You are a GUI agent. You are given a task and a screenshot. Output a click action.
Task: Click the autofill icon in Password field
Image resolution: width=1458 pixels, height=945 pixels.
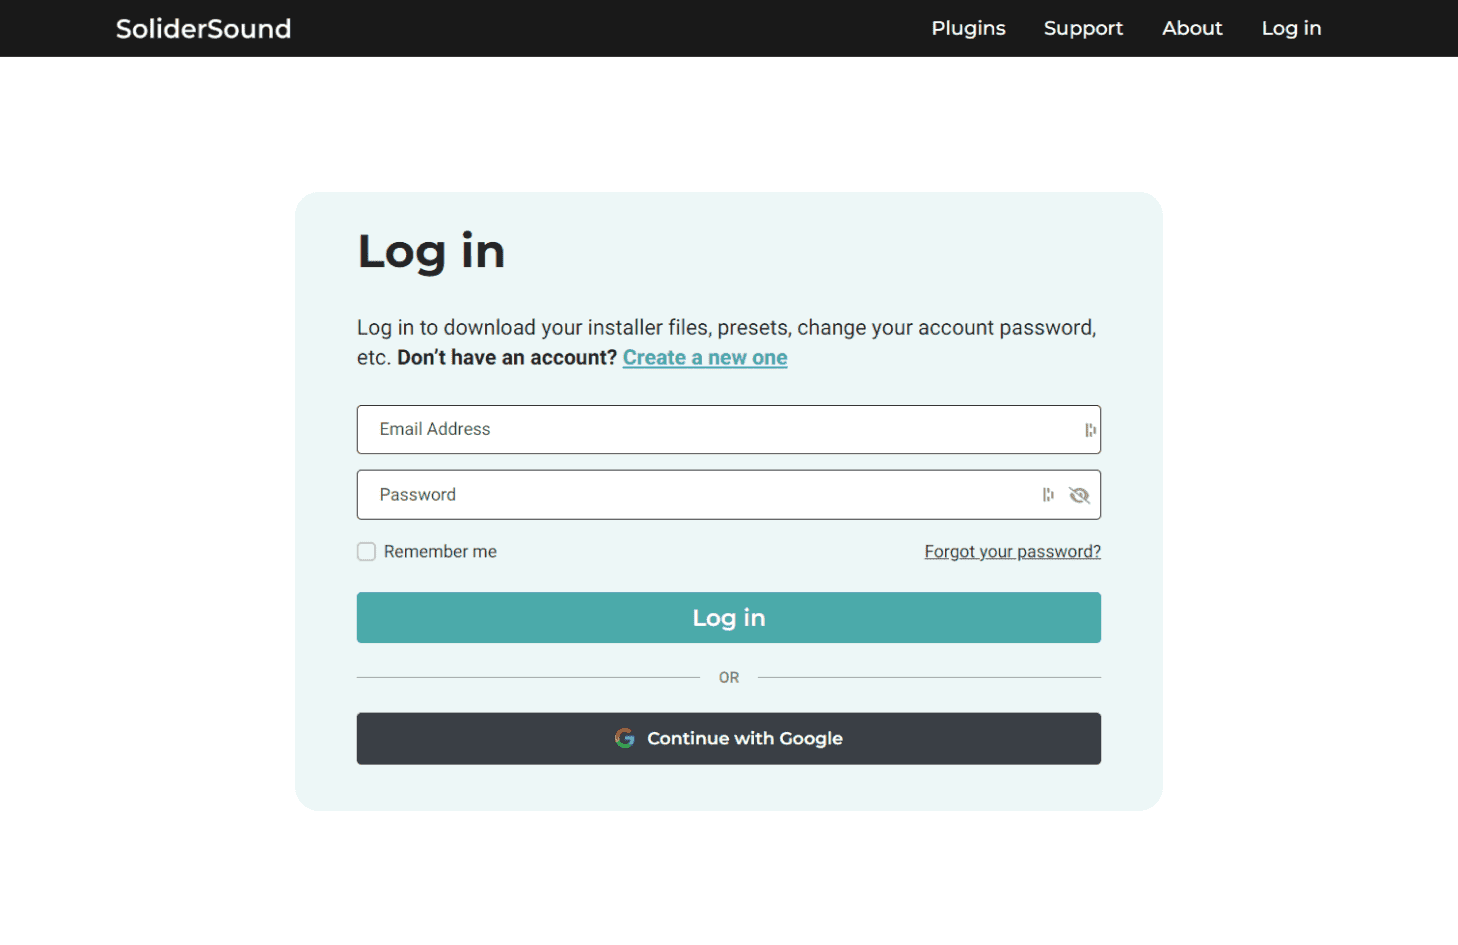pyautogui.click(x=1047, y=495)
